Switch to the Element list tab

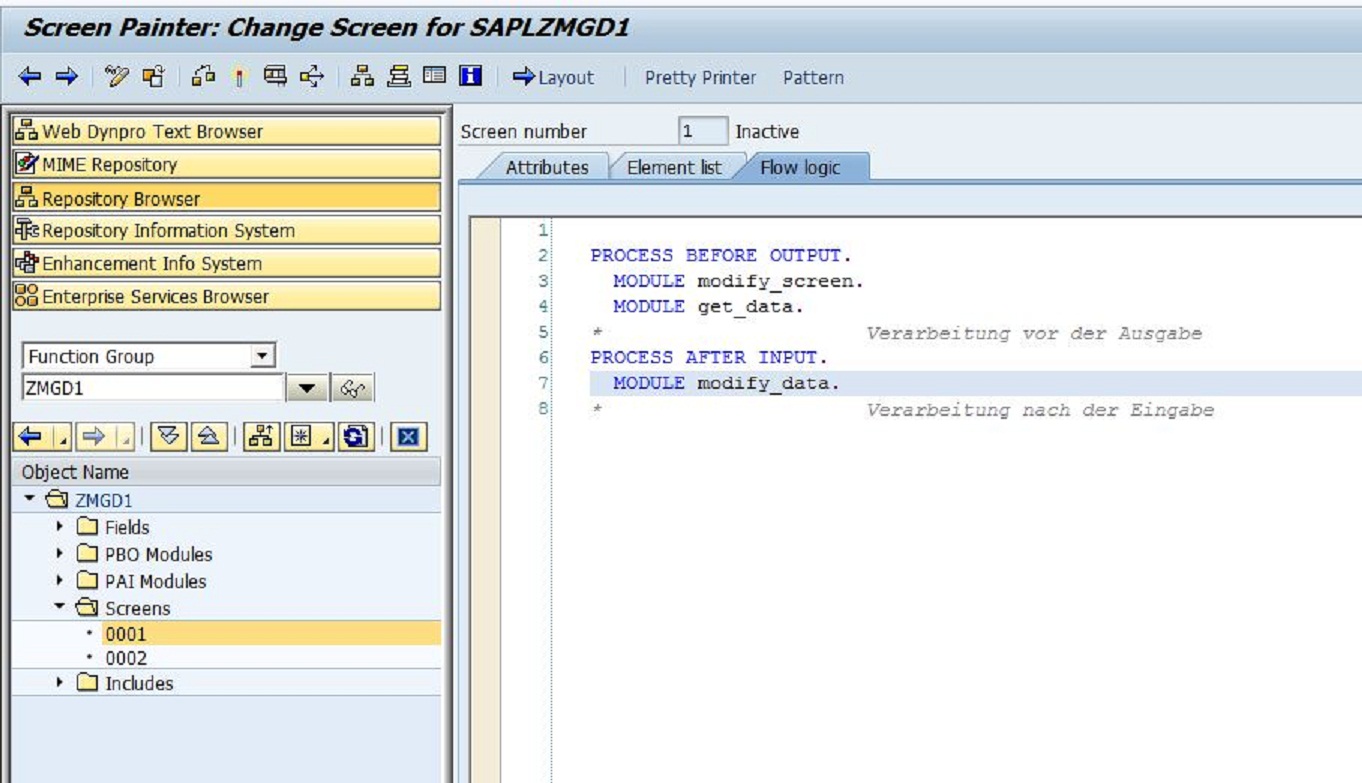click(x=673, y=167)
